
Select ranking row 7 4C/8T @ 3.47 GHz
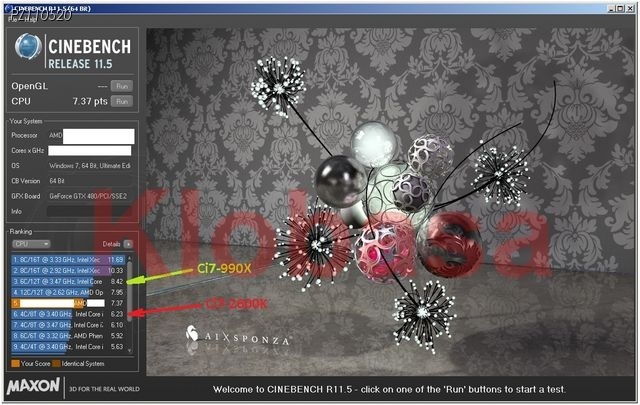click(x=68, y=325)
